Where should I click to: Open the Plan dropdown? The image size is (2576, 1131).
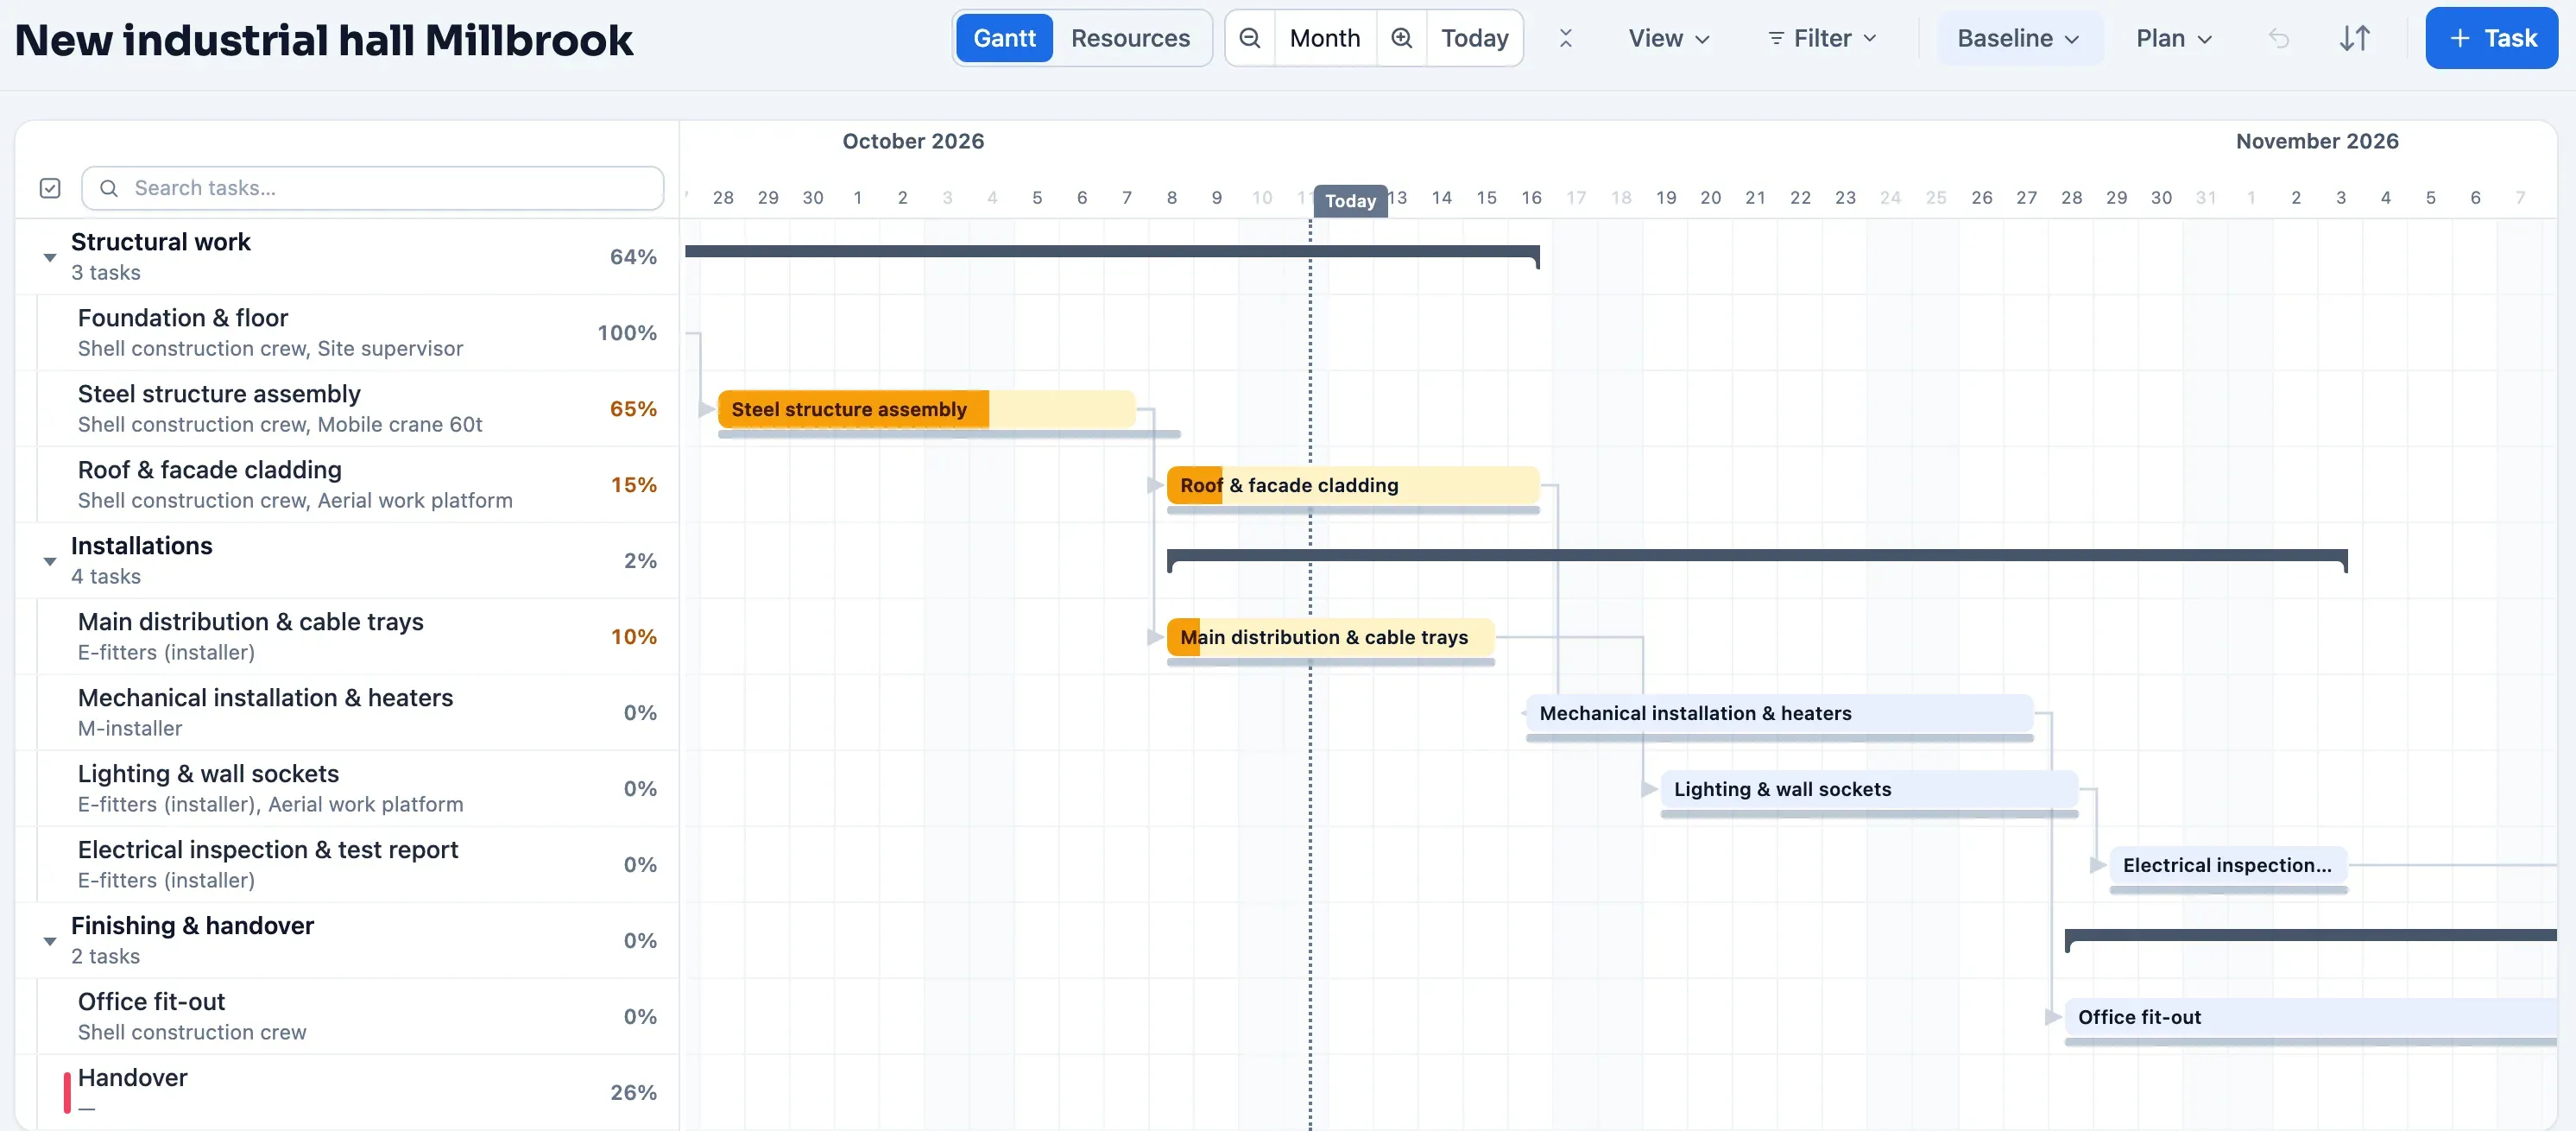pos(2174,38)
